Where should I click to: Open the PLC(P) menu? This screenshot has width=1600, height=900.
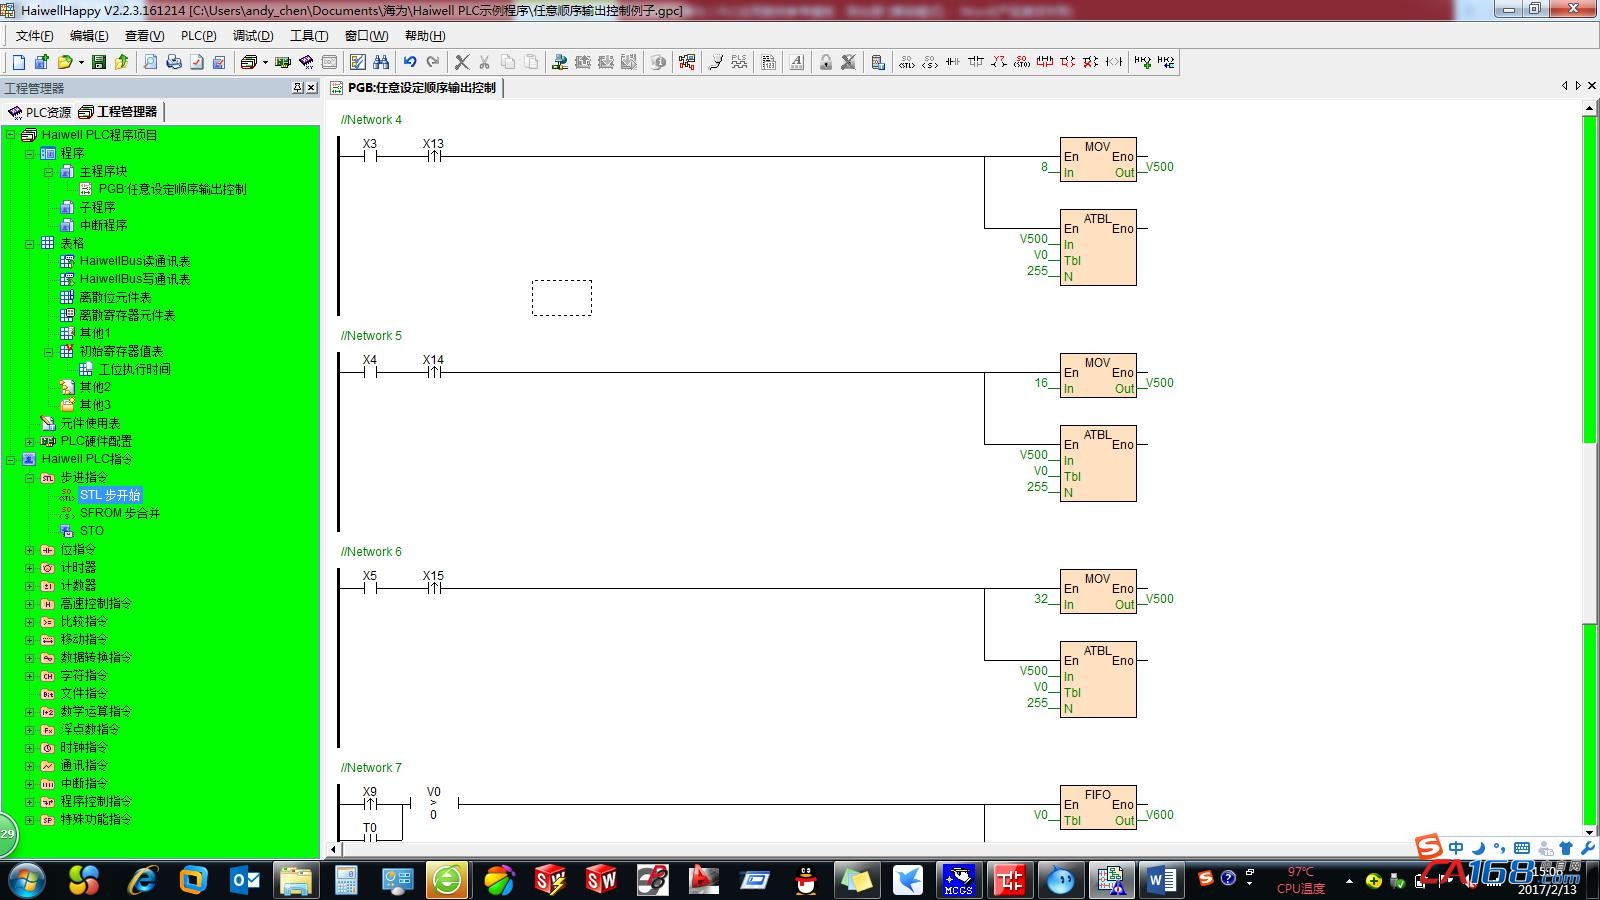coord(198,36)
